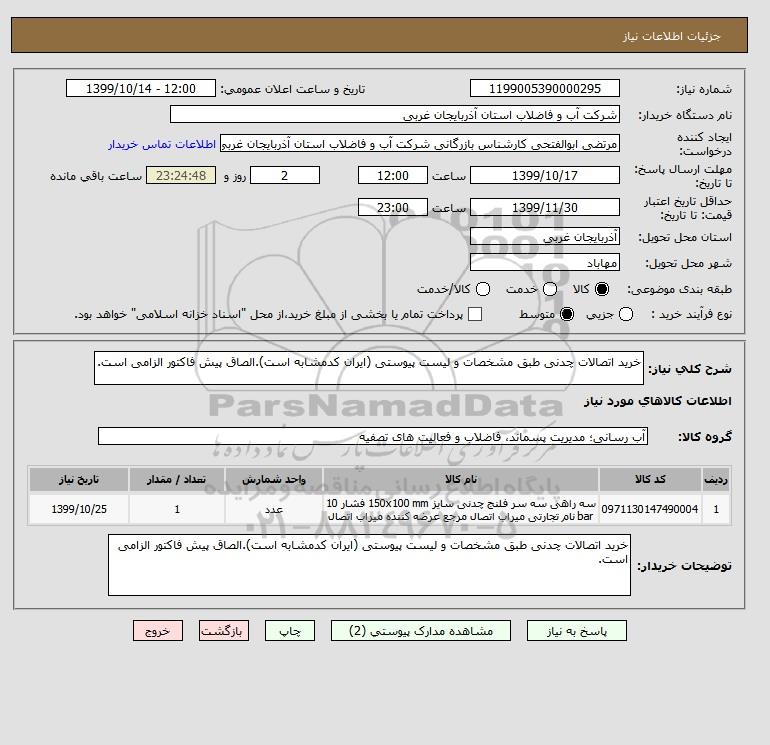Image resolution: width=770 pixels, height=745 pixels.
Task: Click the شرح کلی نیاز description box
Action: (x=369, y=368)
